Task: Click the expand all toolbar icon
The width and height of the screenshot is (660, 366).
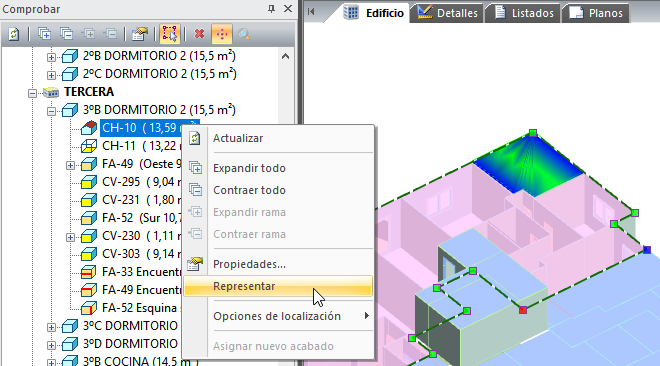Action: (x=44, y=34)
